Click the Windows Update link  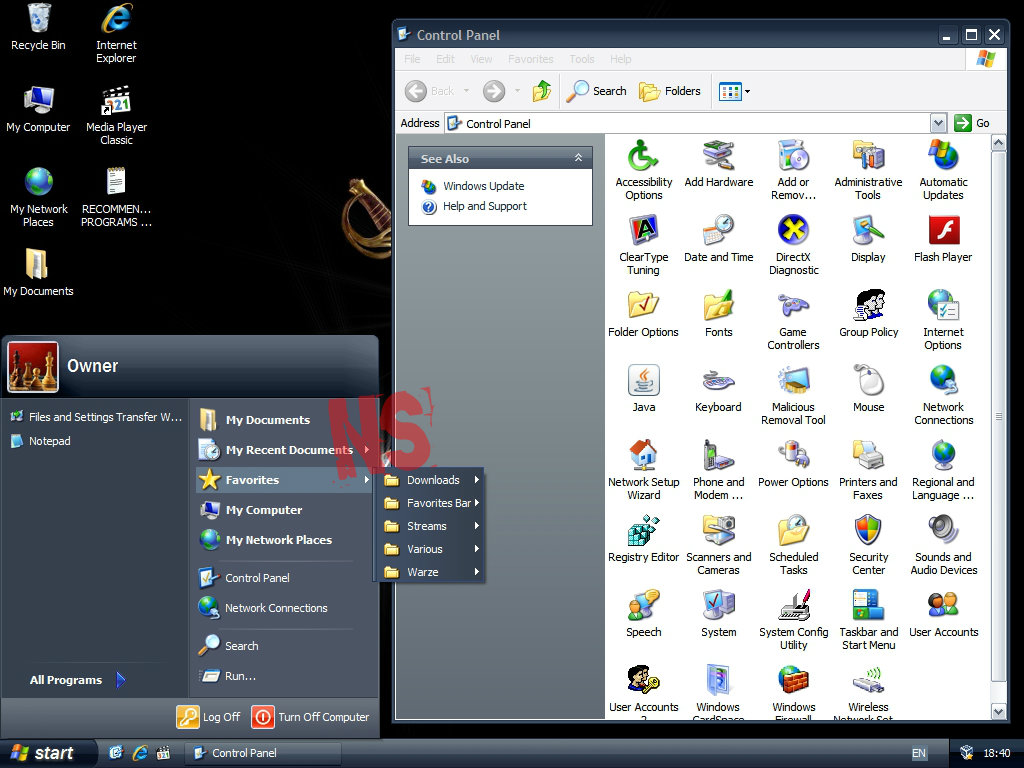pyautogui.click(x=483, y=186)
